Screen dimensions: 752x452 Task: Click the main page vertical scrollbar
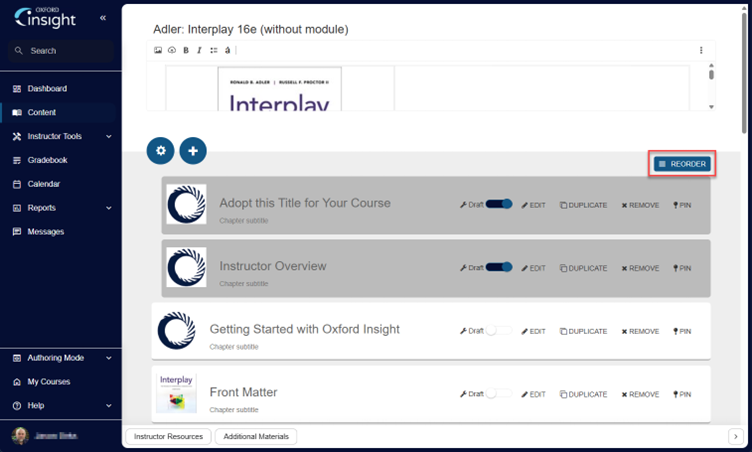pyautogui.click(x=744, y=73)
